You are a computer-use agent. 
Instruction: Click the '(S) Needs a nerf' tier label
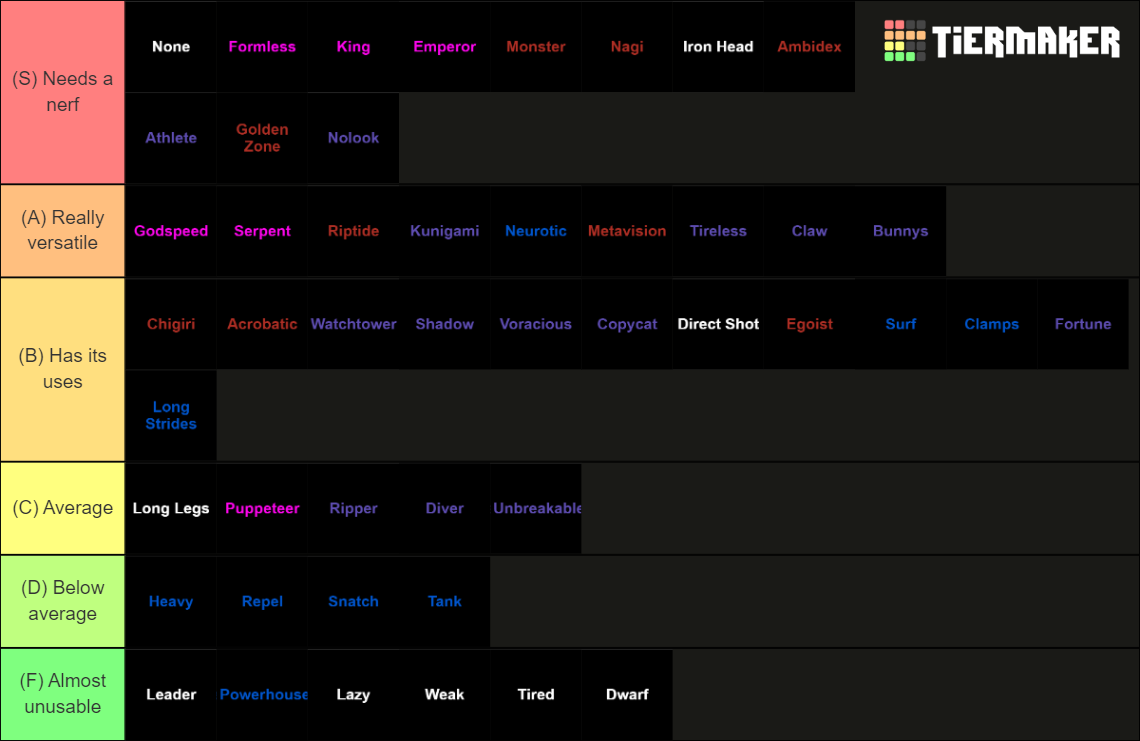(62, 92)
